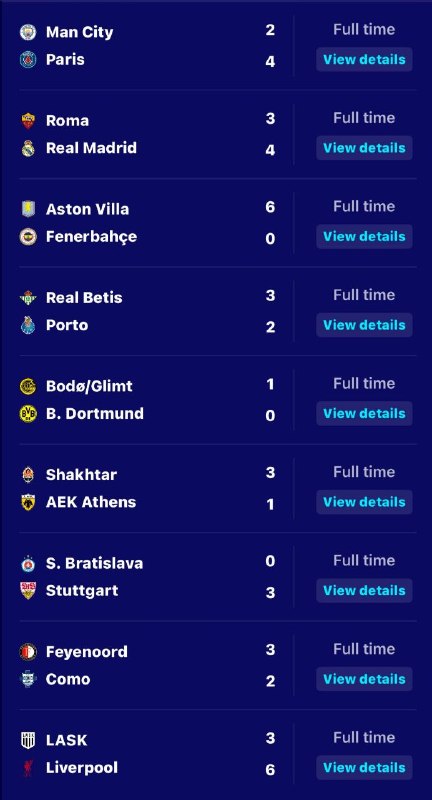View details for LASK vs Liverpool
The width and height of the screenshot is (432, 800).
point(364,767)
